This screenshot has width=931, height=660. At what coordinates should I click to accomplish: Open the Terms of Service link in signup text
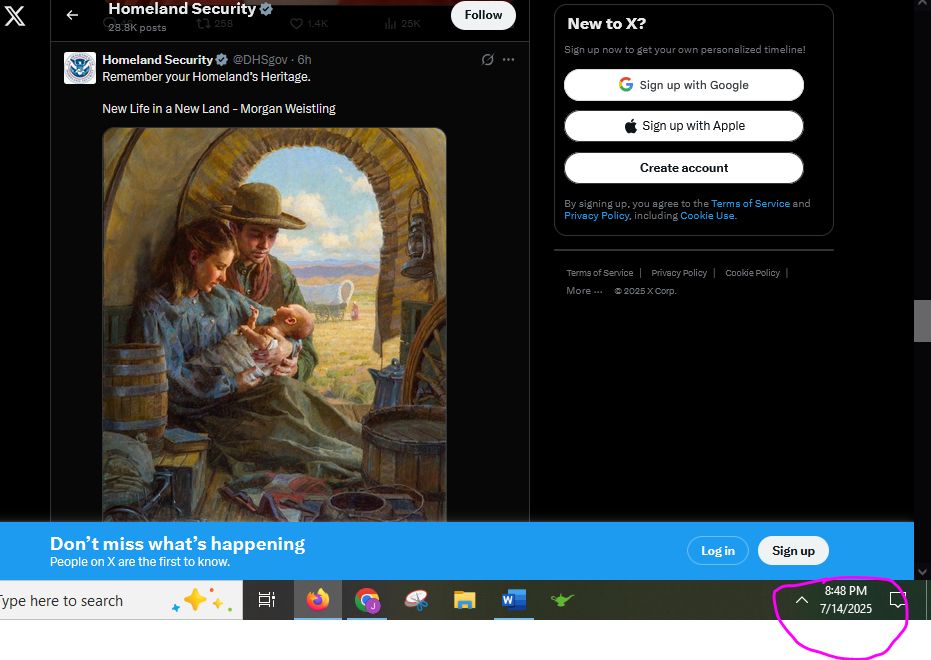[750, 204]
